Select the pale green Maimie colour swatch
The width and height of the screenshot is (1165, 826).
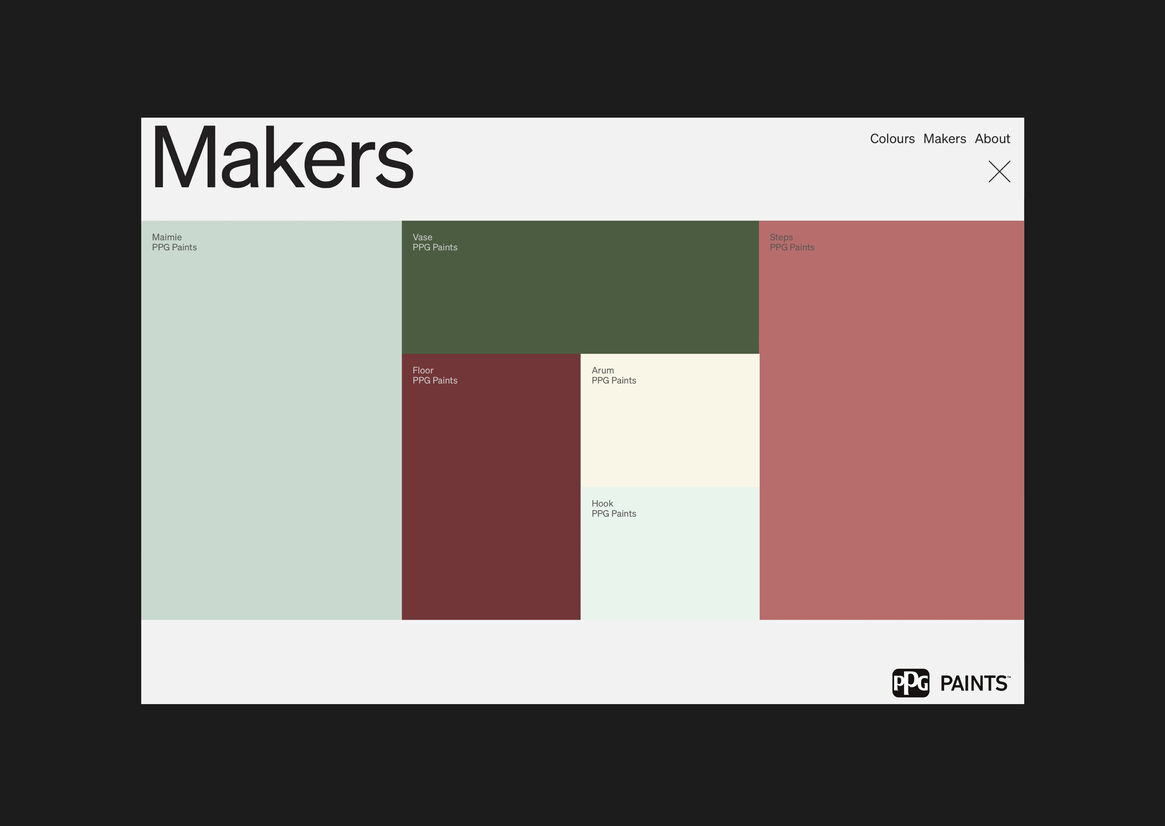coord(271,430)
